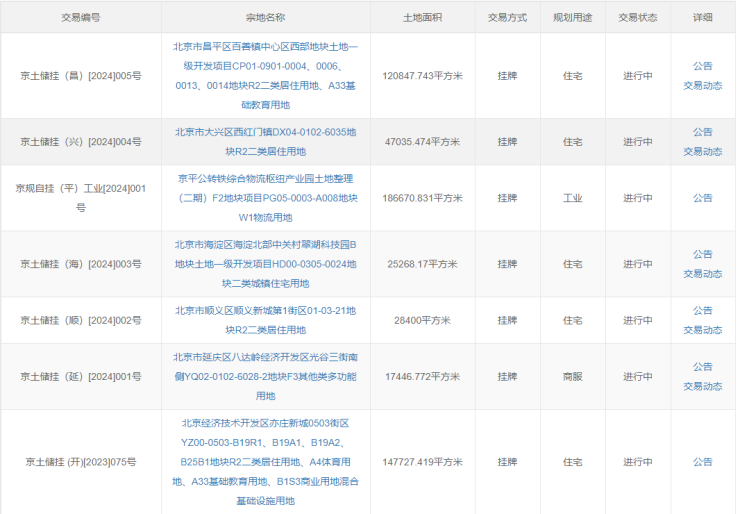Open the 海淀区海淀北部中关村翠湖科技园 parcel link
The height and width of the screenshot is (514, 740).
[265, 264]
